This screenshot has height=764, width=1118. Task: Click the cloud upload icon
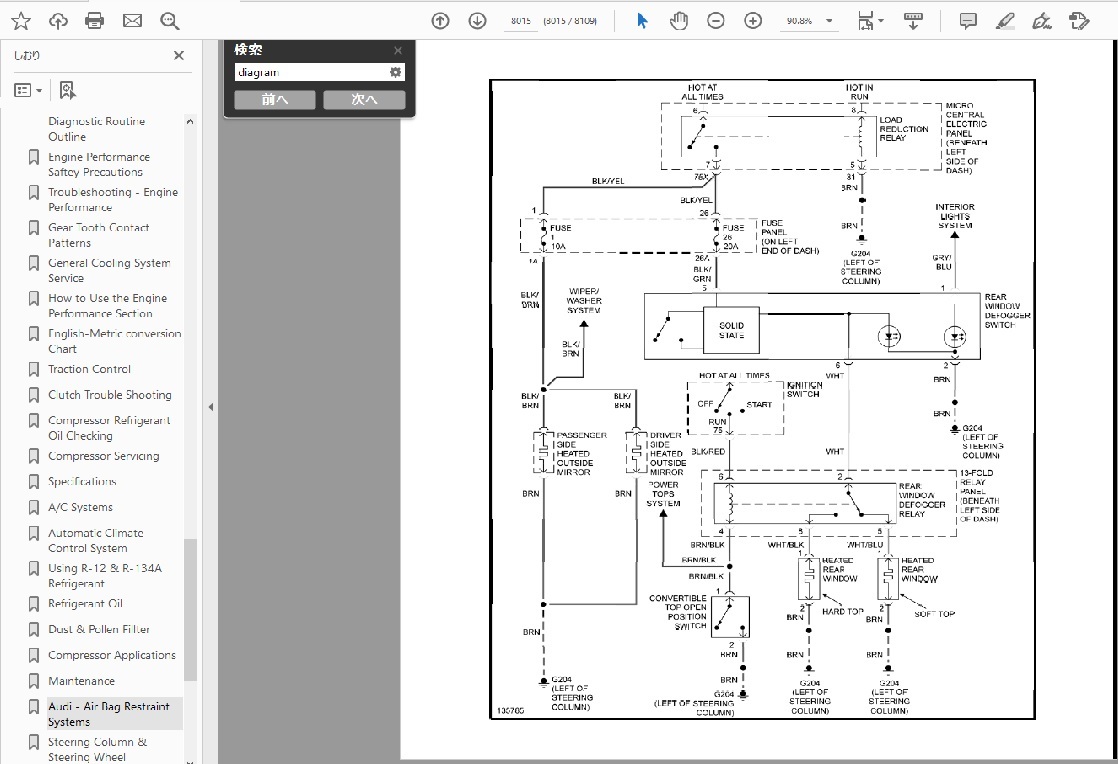58,21
